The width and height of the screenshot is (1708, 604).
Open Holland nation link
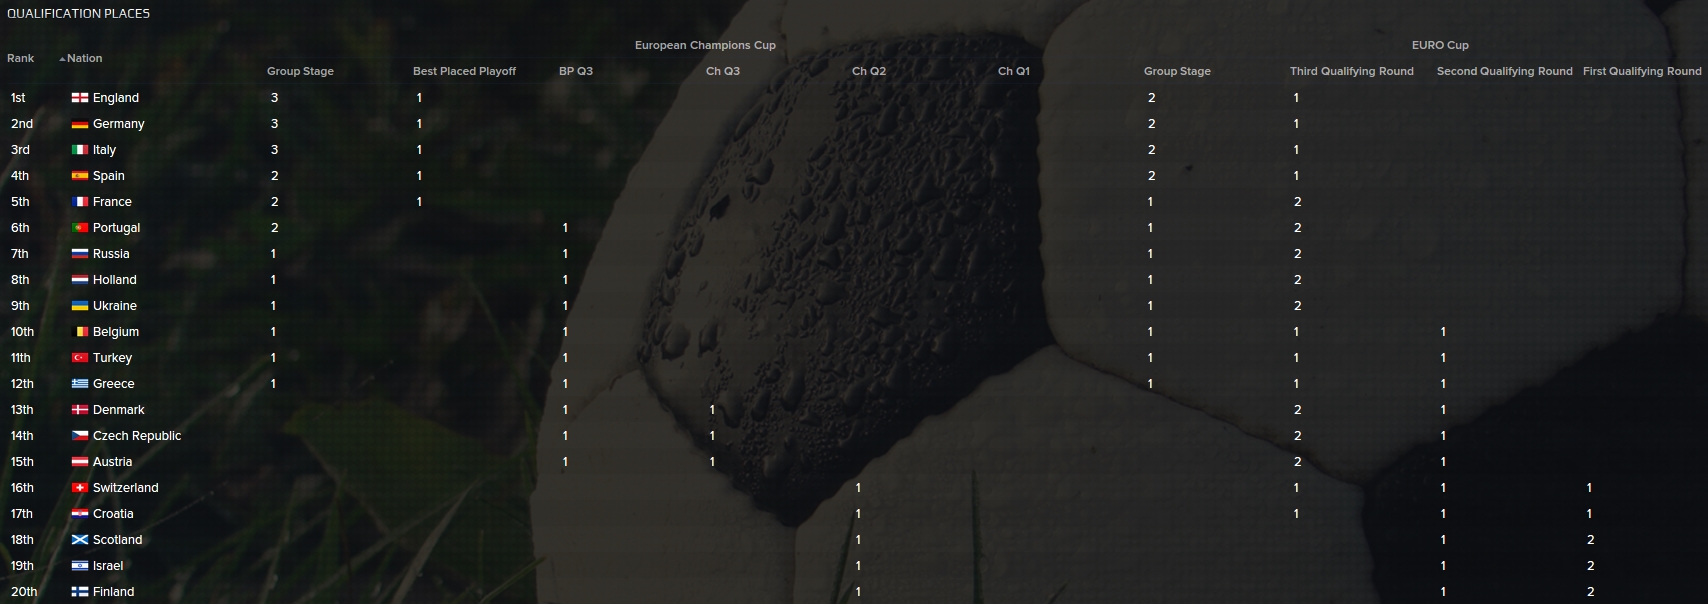click(115, 280)
